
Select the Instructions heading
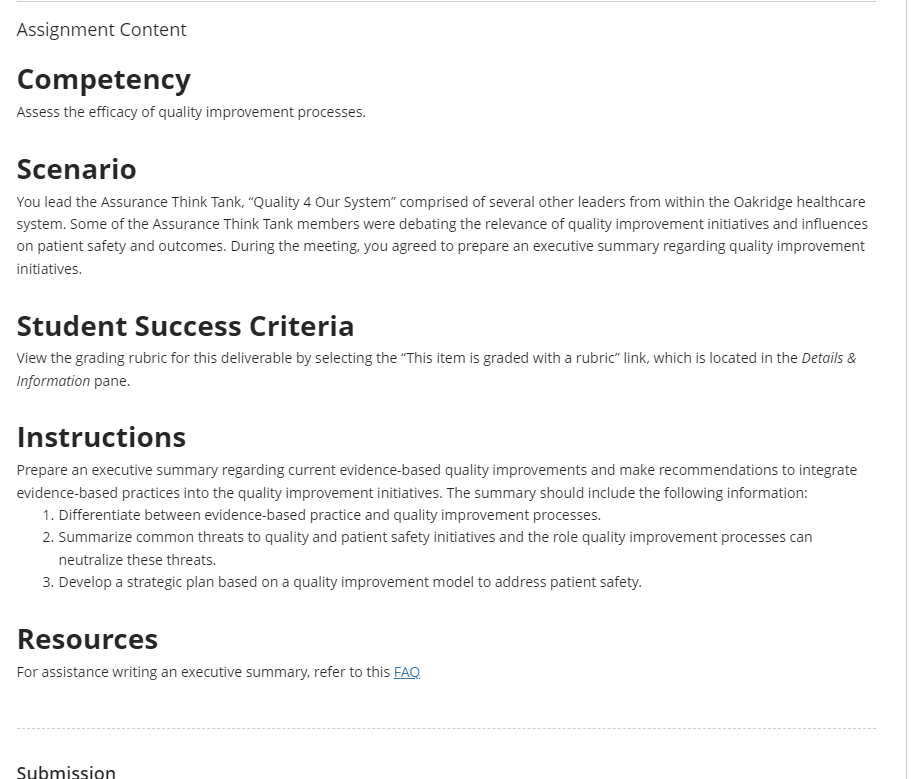click(101, 437)
